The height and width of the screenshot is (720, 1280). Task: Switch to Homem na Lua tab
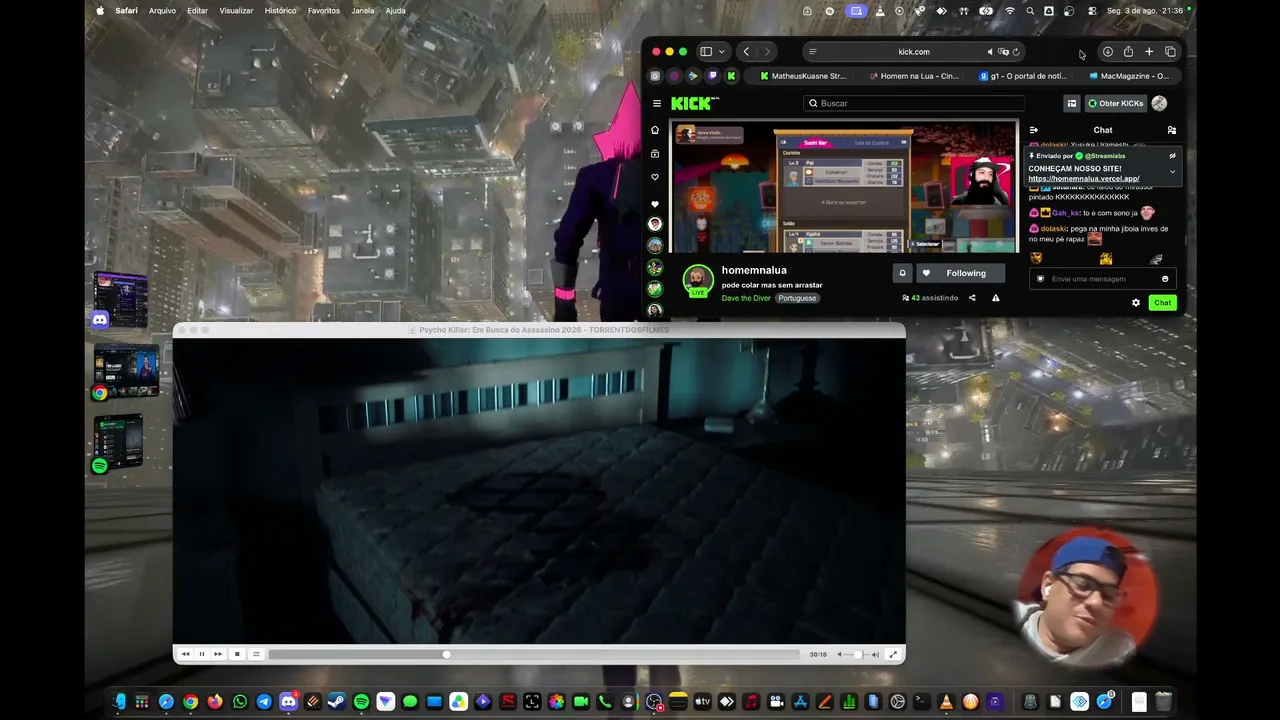[914, 76]
